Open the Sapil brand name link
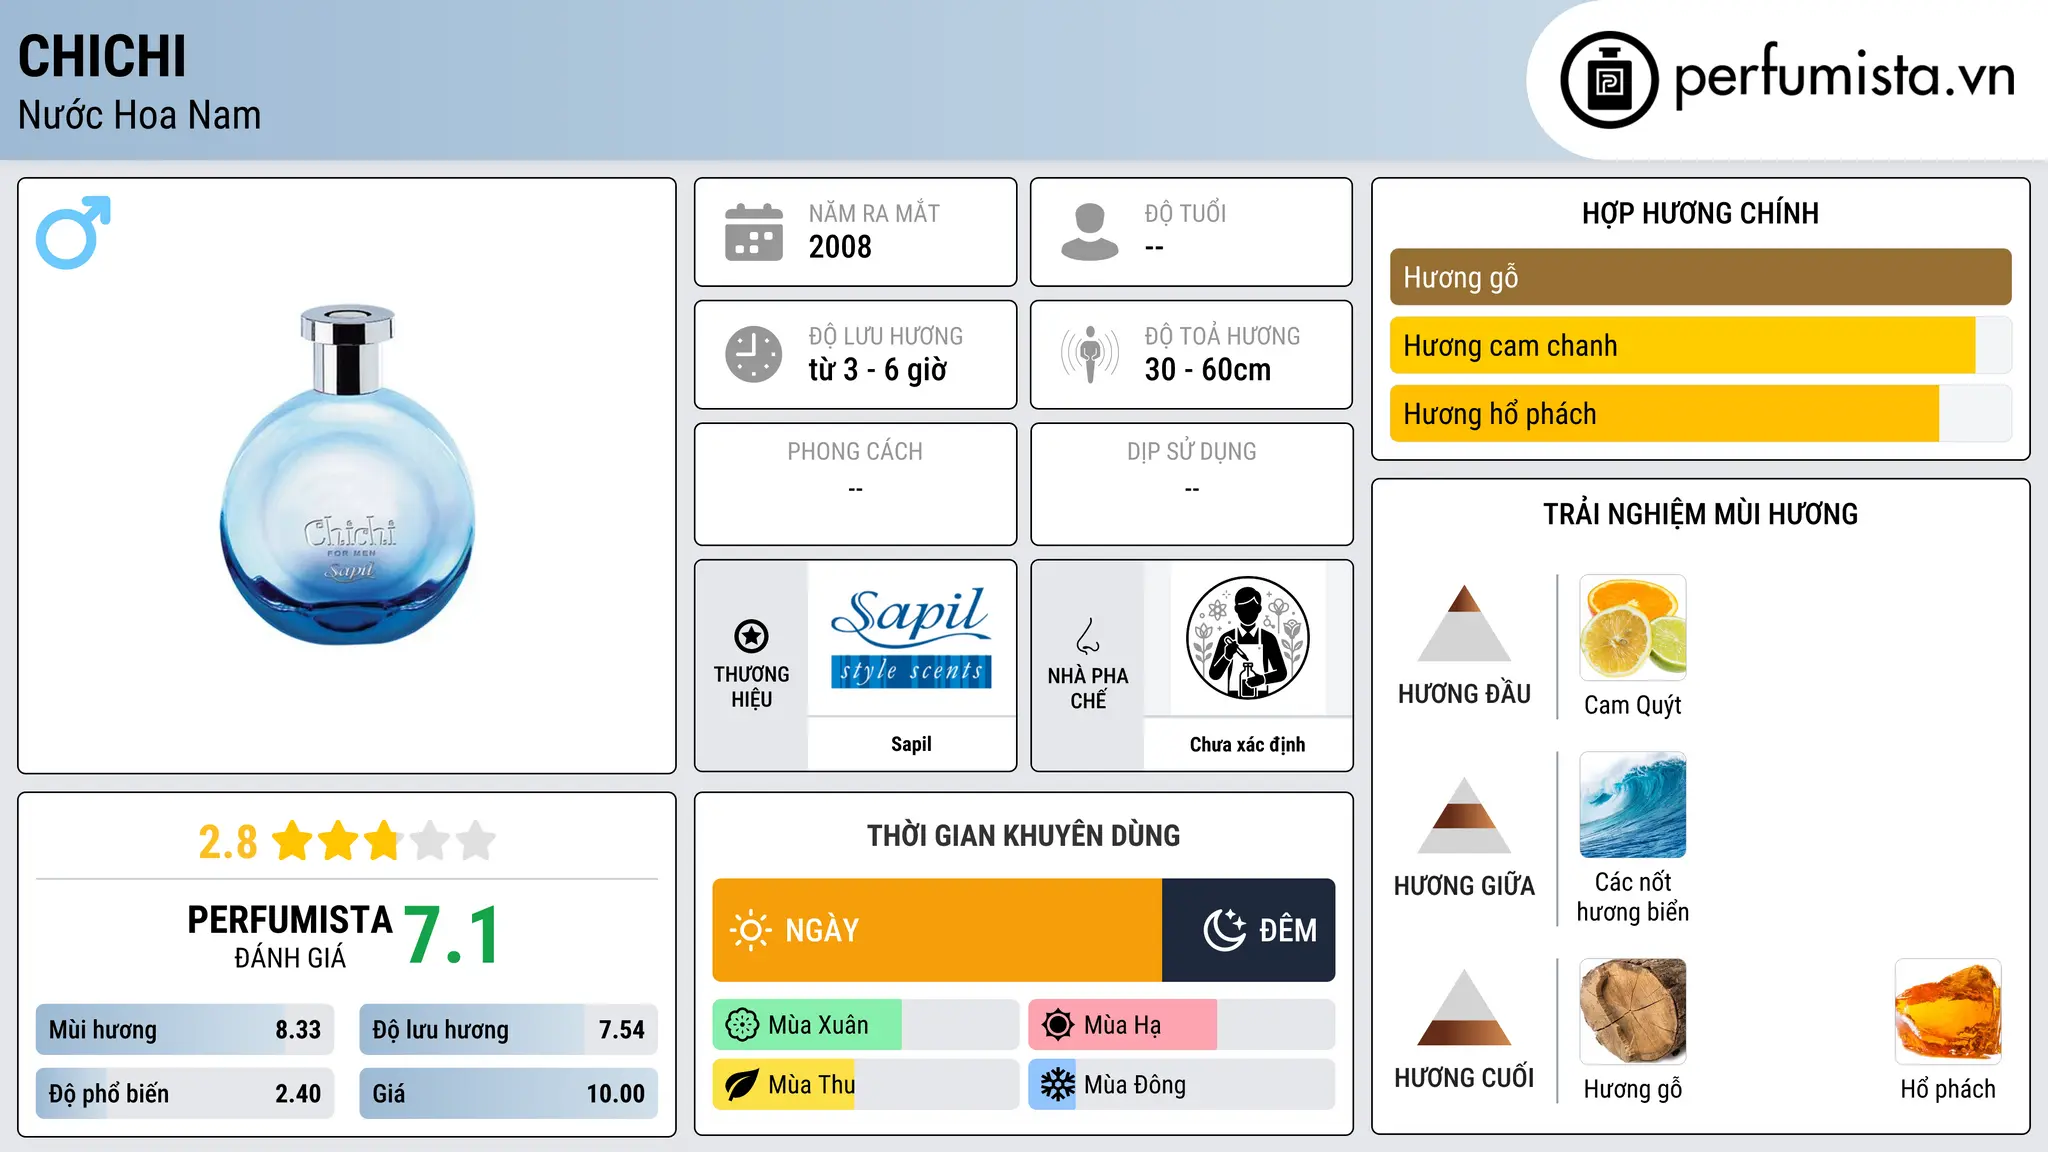This screenshot has width=2048, height=1152. click(x=911, y=744)
